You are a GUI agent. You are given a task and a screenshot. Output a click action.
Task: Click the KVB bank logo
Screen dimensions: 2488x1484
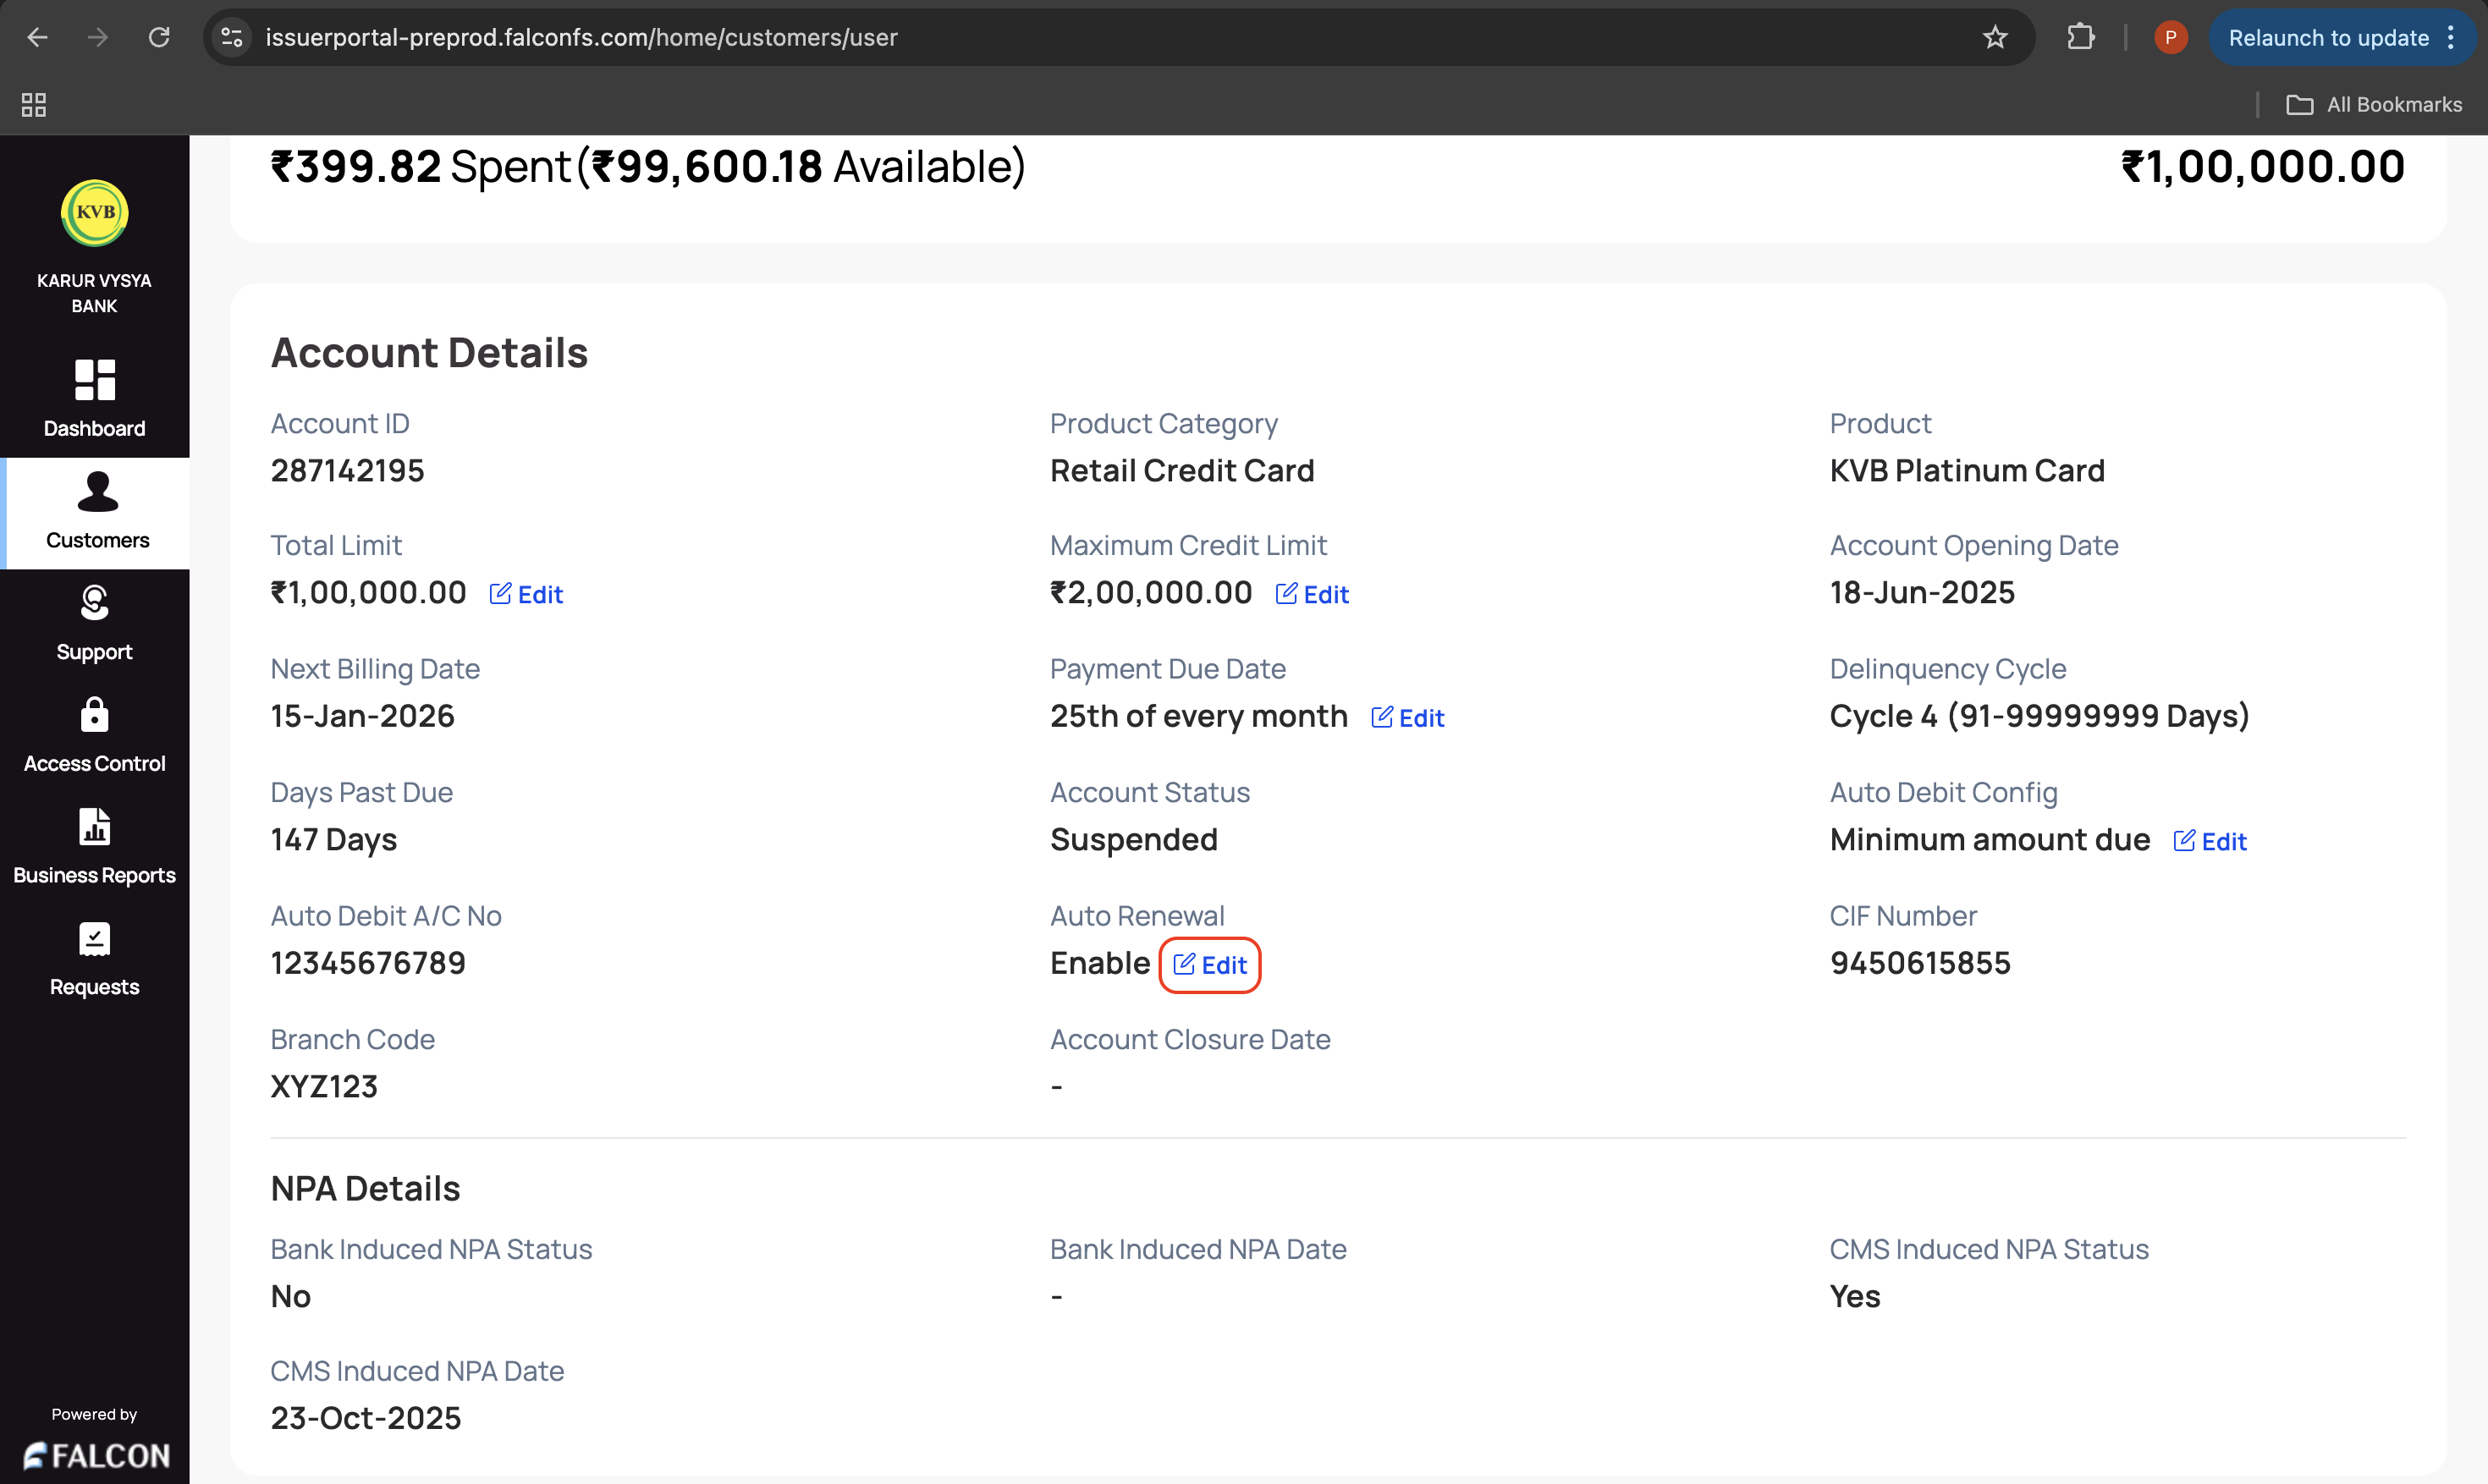point(94,212)
